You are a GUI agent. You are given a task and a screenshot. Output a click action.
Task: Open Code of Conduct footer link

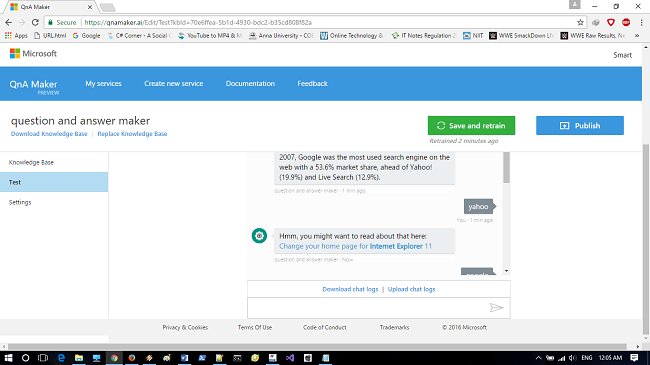tap(325, 327)
